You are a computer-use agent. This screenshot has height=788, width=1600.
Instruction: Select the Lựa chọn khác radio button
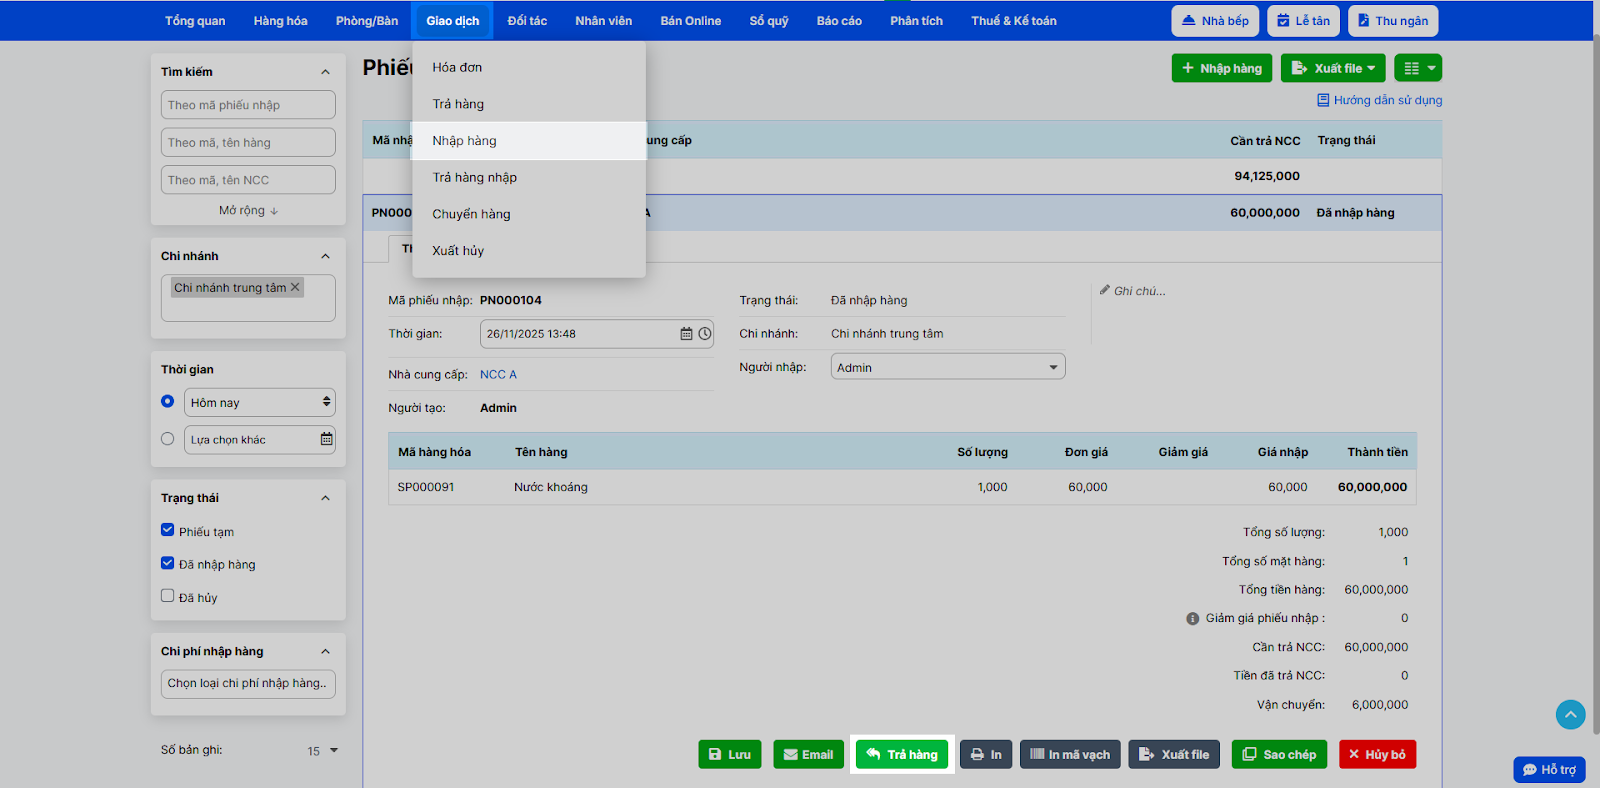(168, 439)
